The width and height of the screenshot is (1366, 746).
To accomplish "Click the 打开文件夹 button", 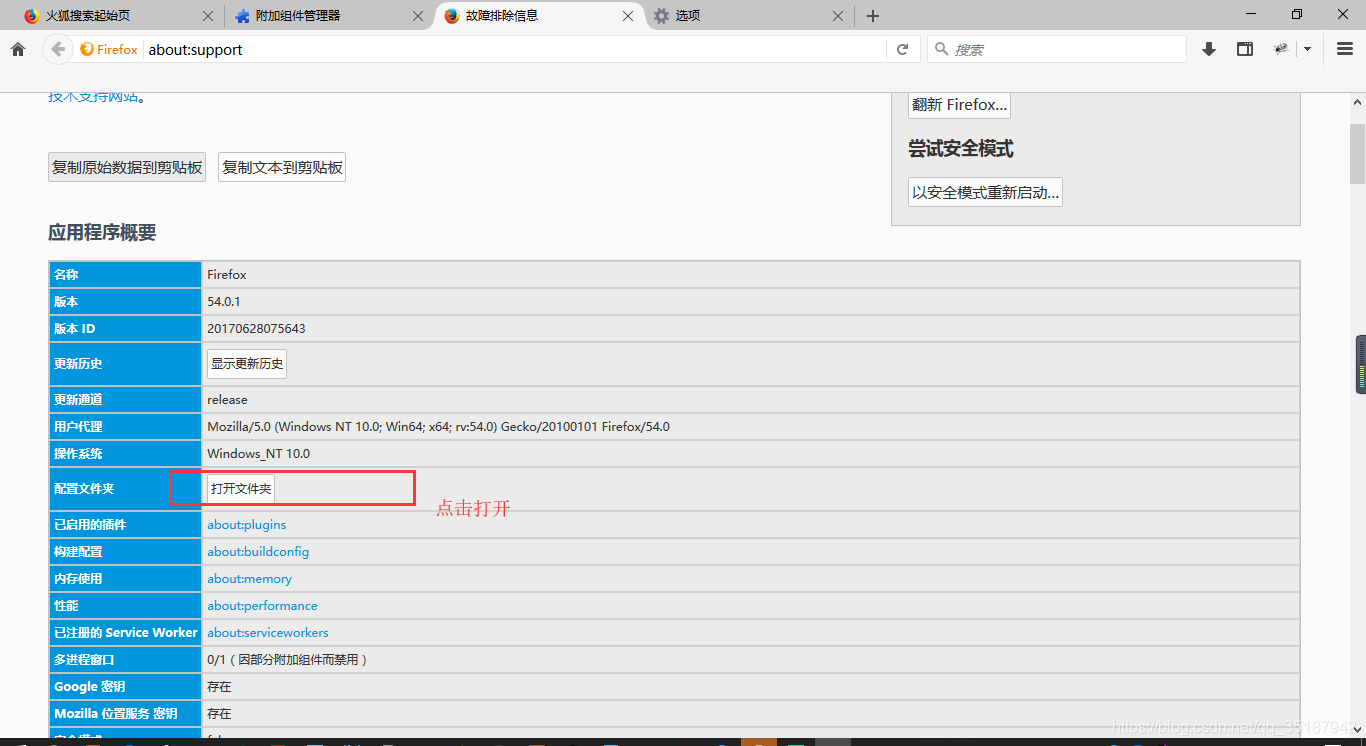I will (241, 489).
